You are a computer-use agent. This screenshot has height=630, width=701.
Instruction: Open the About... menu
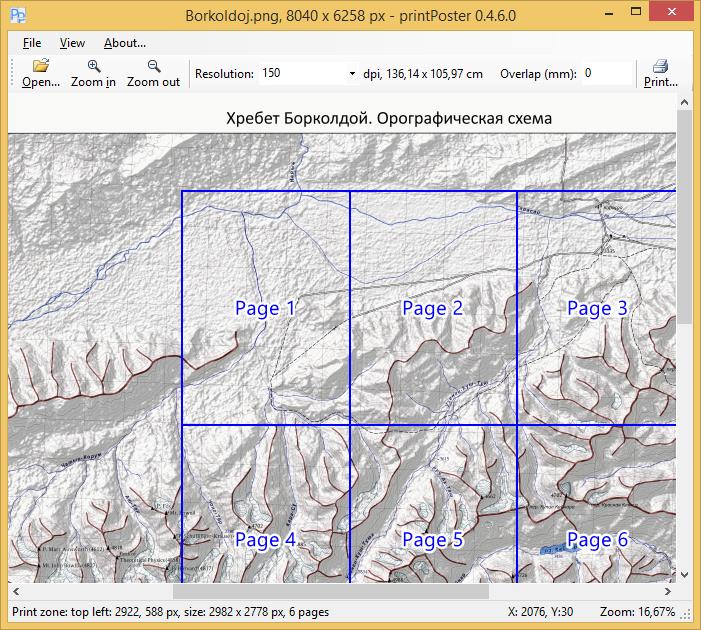click(124, 43)
